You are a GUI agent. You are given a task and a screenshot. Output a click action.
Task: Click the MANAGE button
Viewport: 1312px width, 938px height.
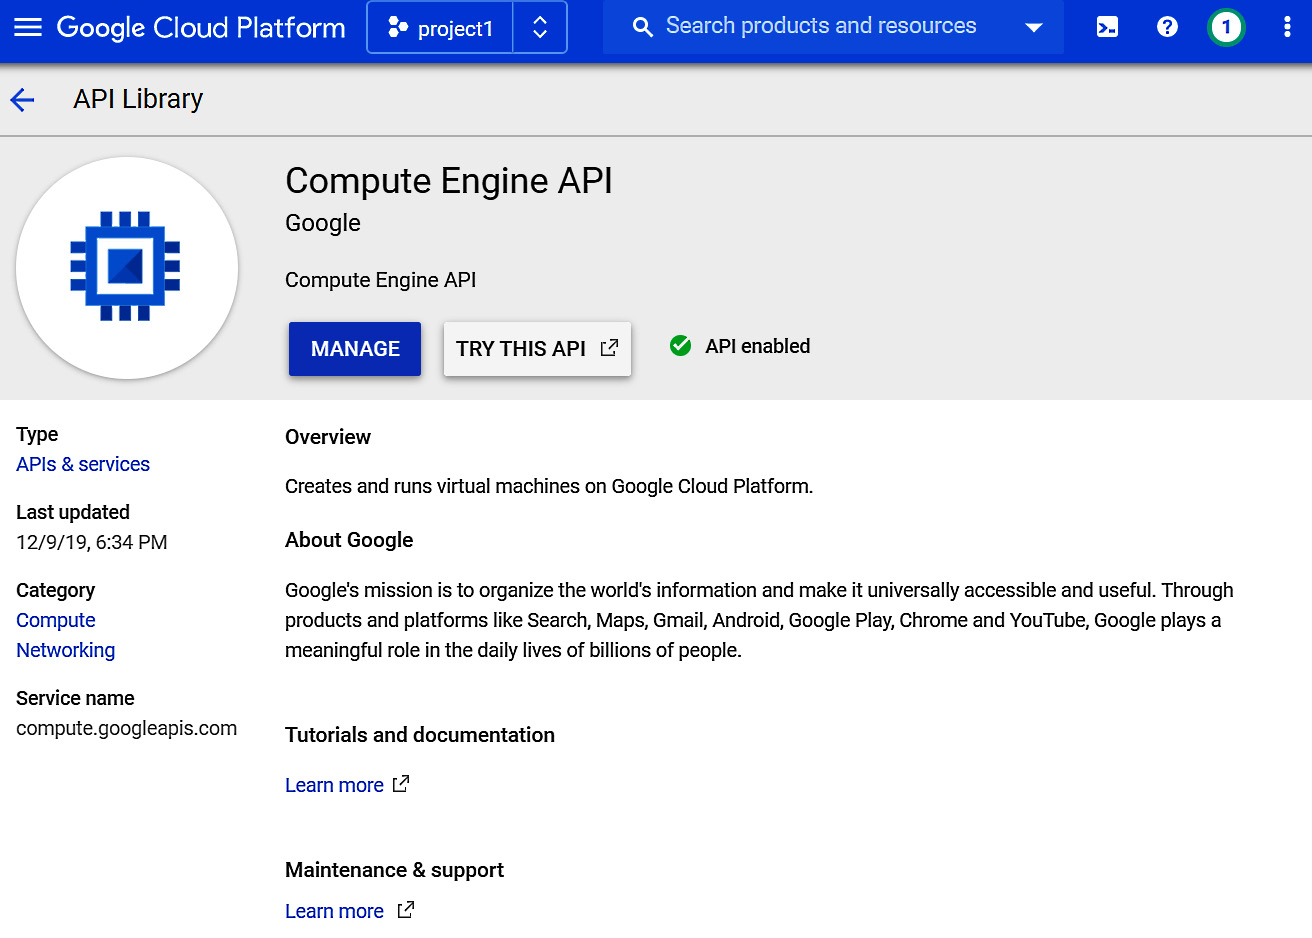point(355,349)
